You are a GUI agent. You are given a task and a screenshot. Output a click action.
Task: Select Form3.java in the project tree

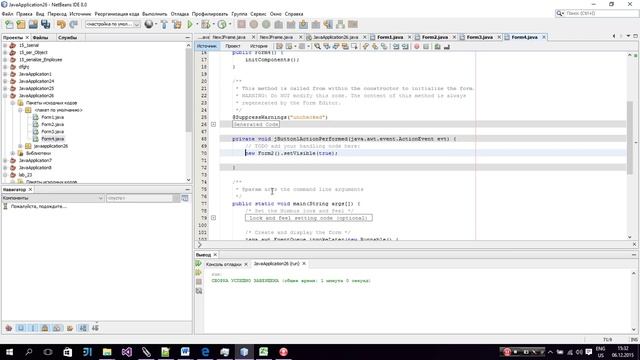click(53, 132)
